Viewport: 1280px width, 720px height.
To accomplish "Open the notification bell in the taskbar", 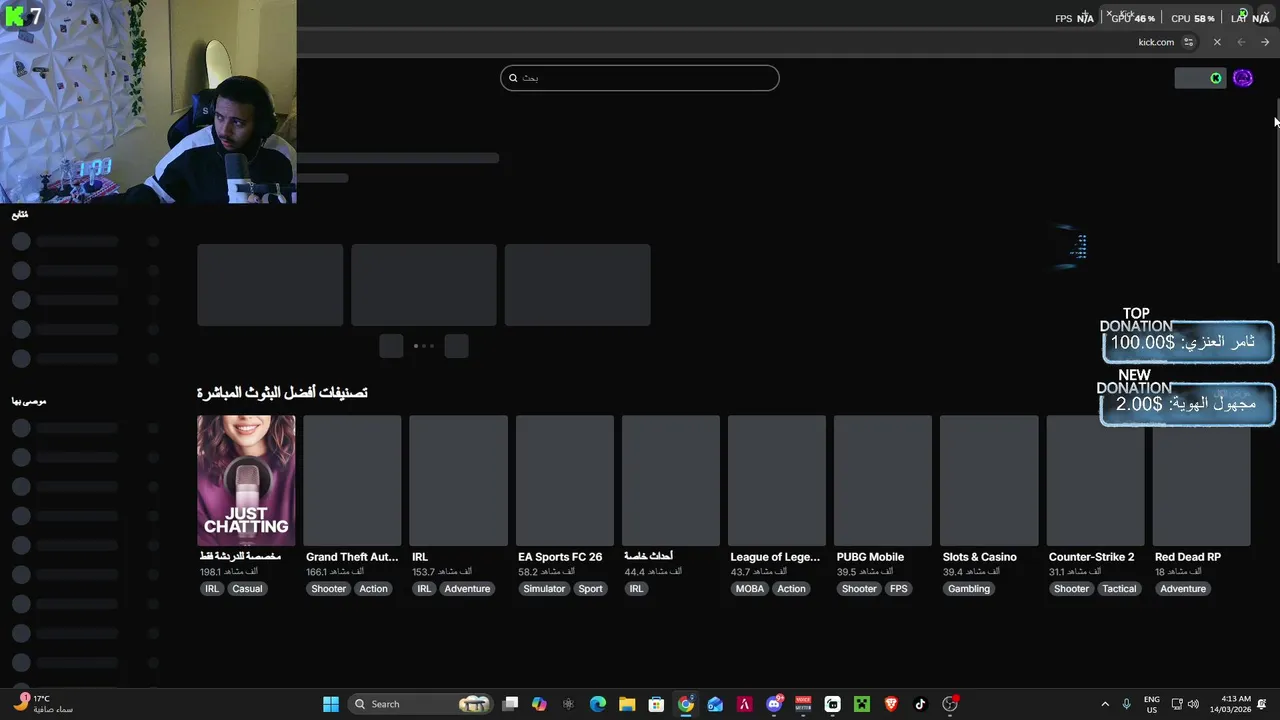I will 1263,704.
